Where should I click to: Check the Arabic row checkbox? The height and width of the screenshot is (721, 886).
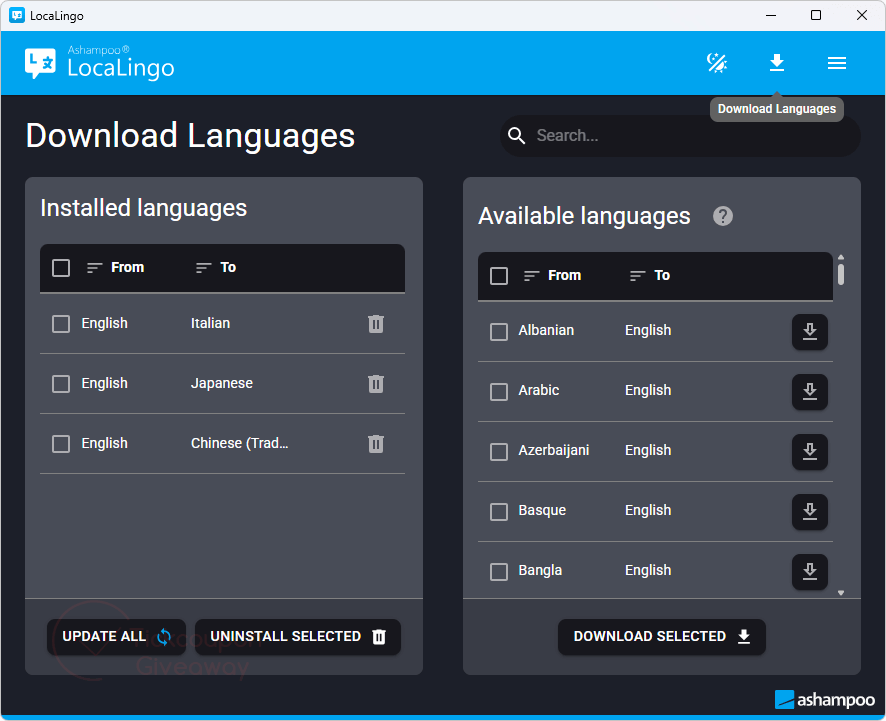(x=499, y=392)
